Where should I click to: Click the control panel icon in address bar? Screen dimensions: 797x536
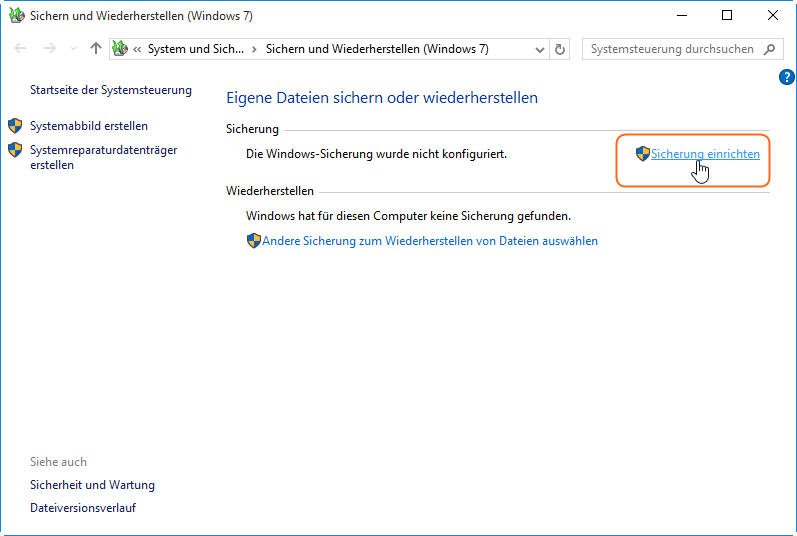coord(120,49)
